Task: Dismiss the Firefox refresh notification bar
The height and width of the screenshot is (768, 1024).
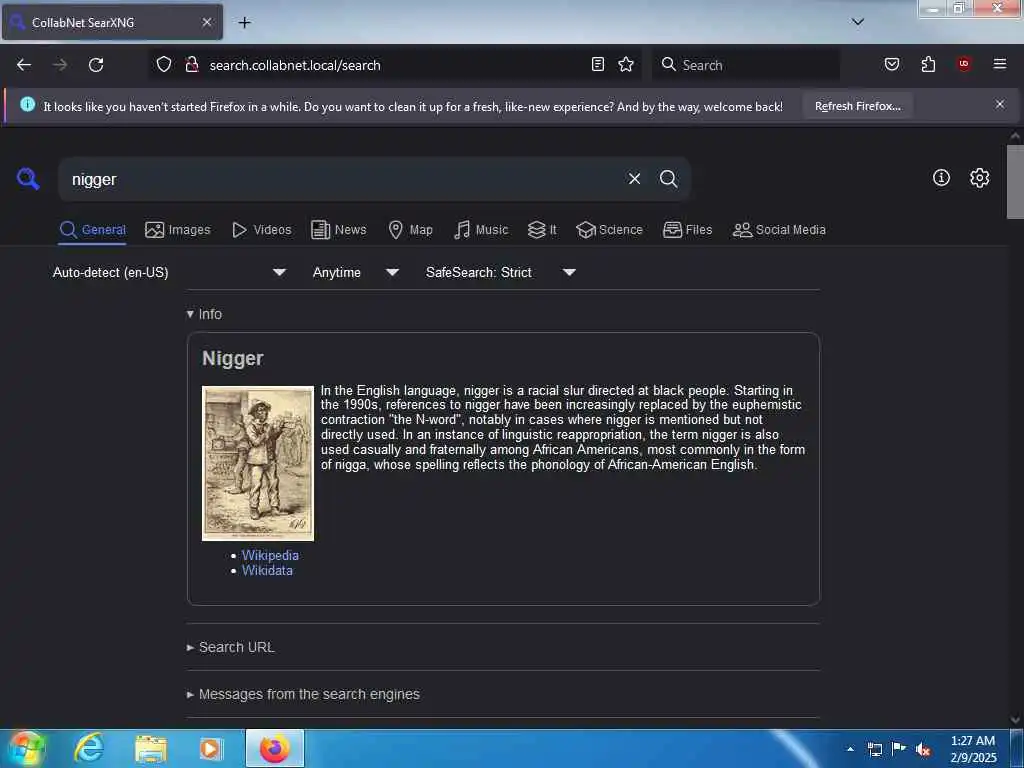Action: coord(1000,104)
